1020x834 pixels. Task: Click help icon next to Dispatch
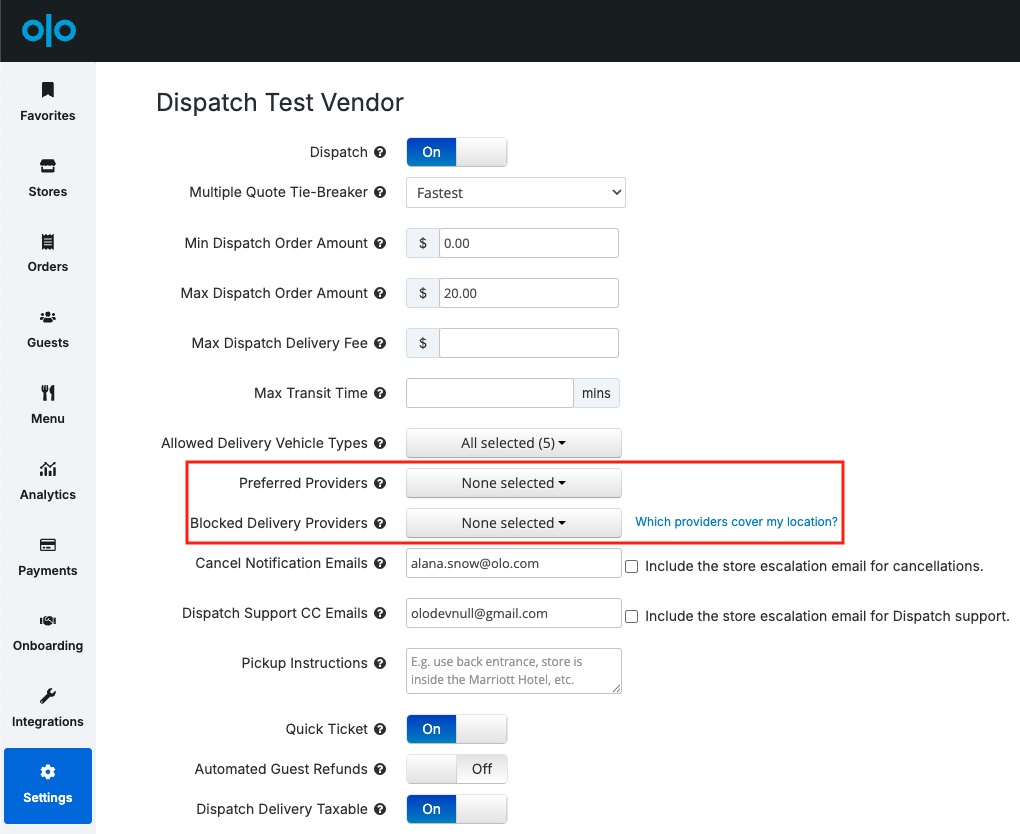380,152
